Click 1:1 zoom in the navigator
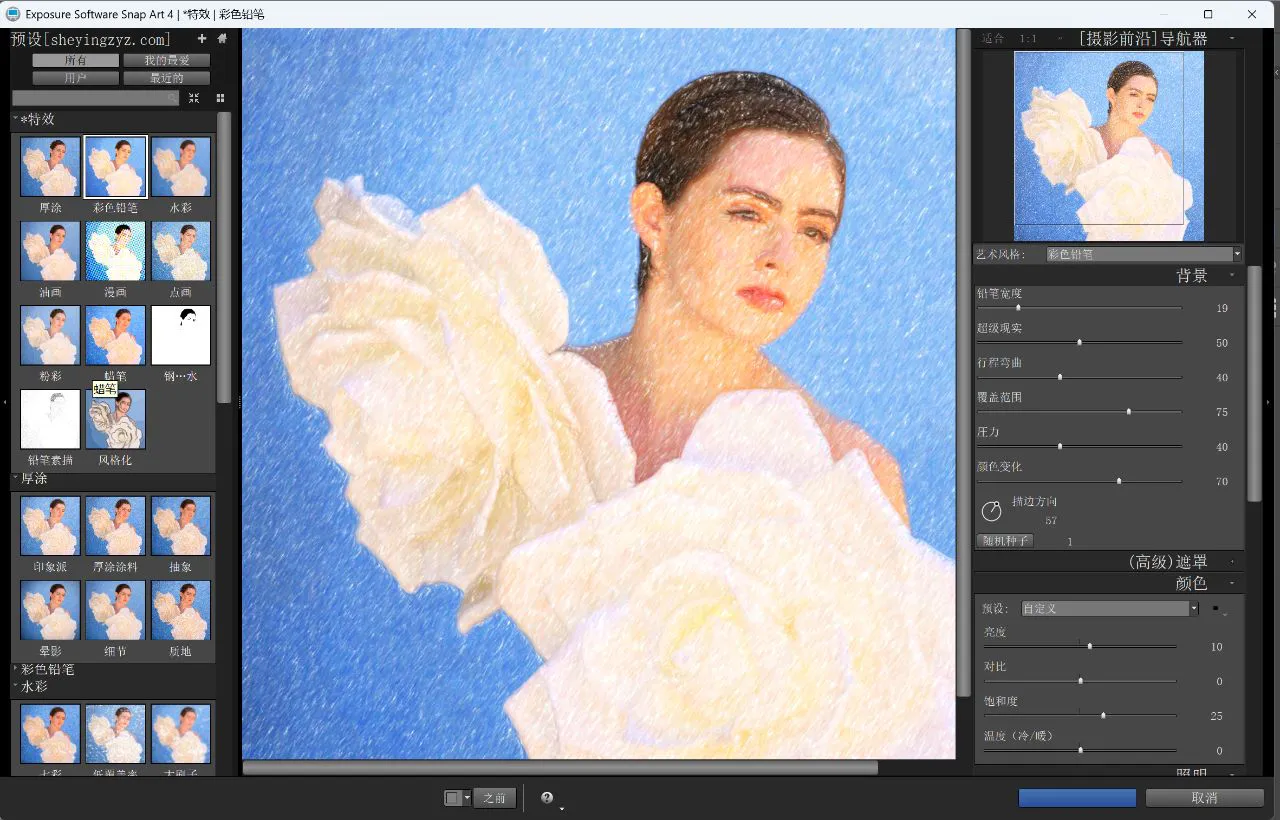The height and width of the screenshot is (820, 1280). tap(1028, 39)
